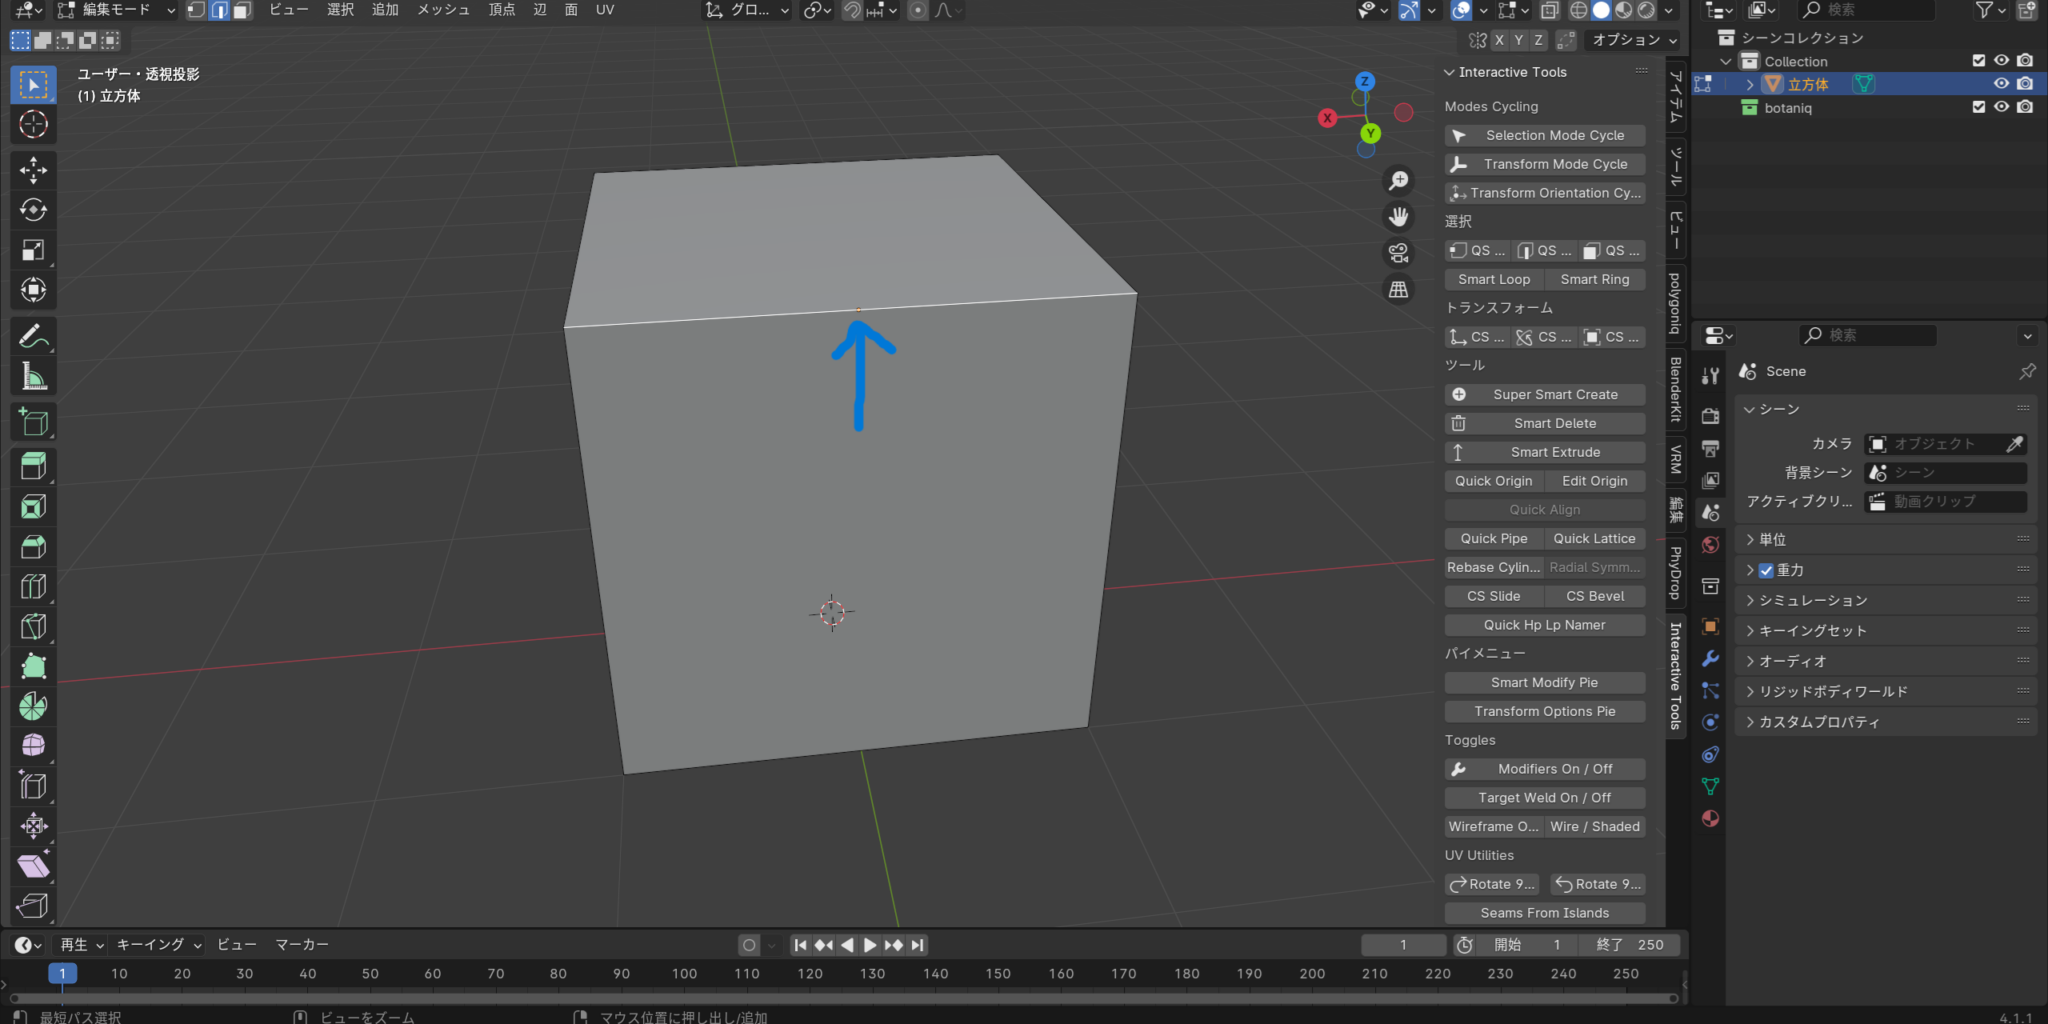The height and width of the screenshot is (1024, 2048).
Task: Hide the 立方体 object with its eye toggle
Action: pos(2001,84)
